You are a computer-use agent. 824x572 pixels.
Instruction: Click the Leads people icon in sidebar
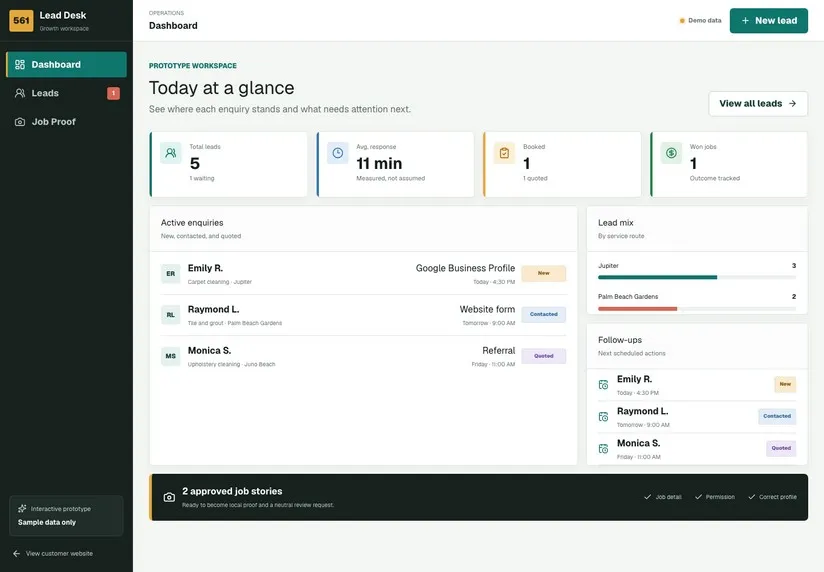point(20,93)
